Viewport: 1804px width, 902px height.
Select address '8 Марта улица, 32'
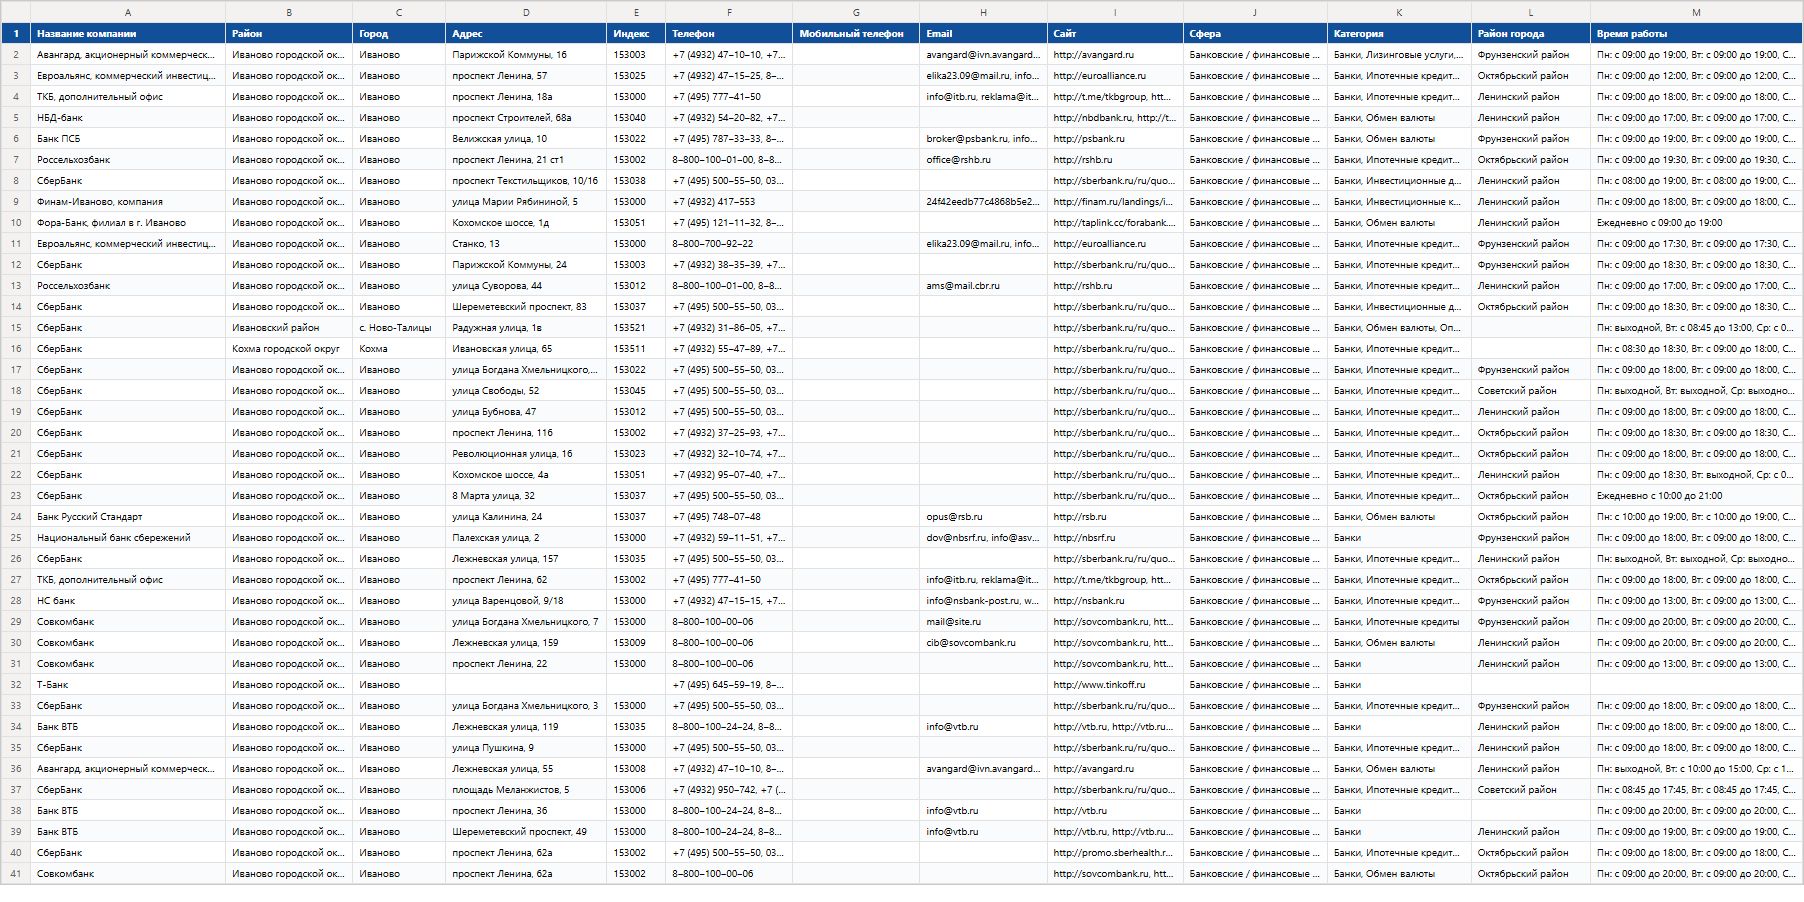(526, 495)
